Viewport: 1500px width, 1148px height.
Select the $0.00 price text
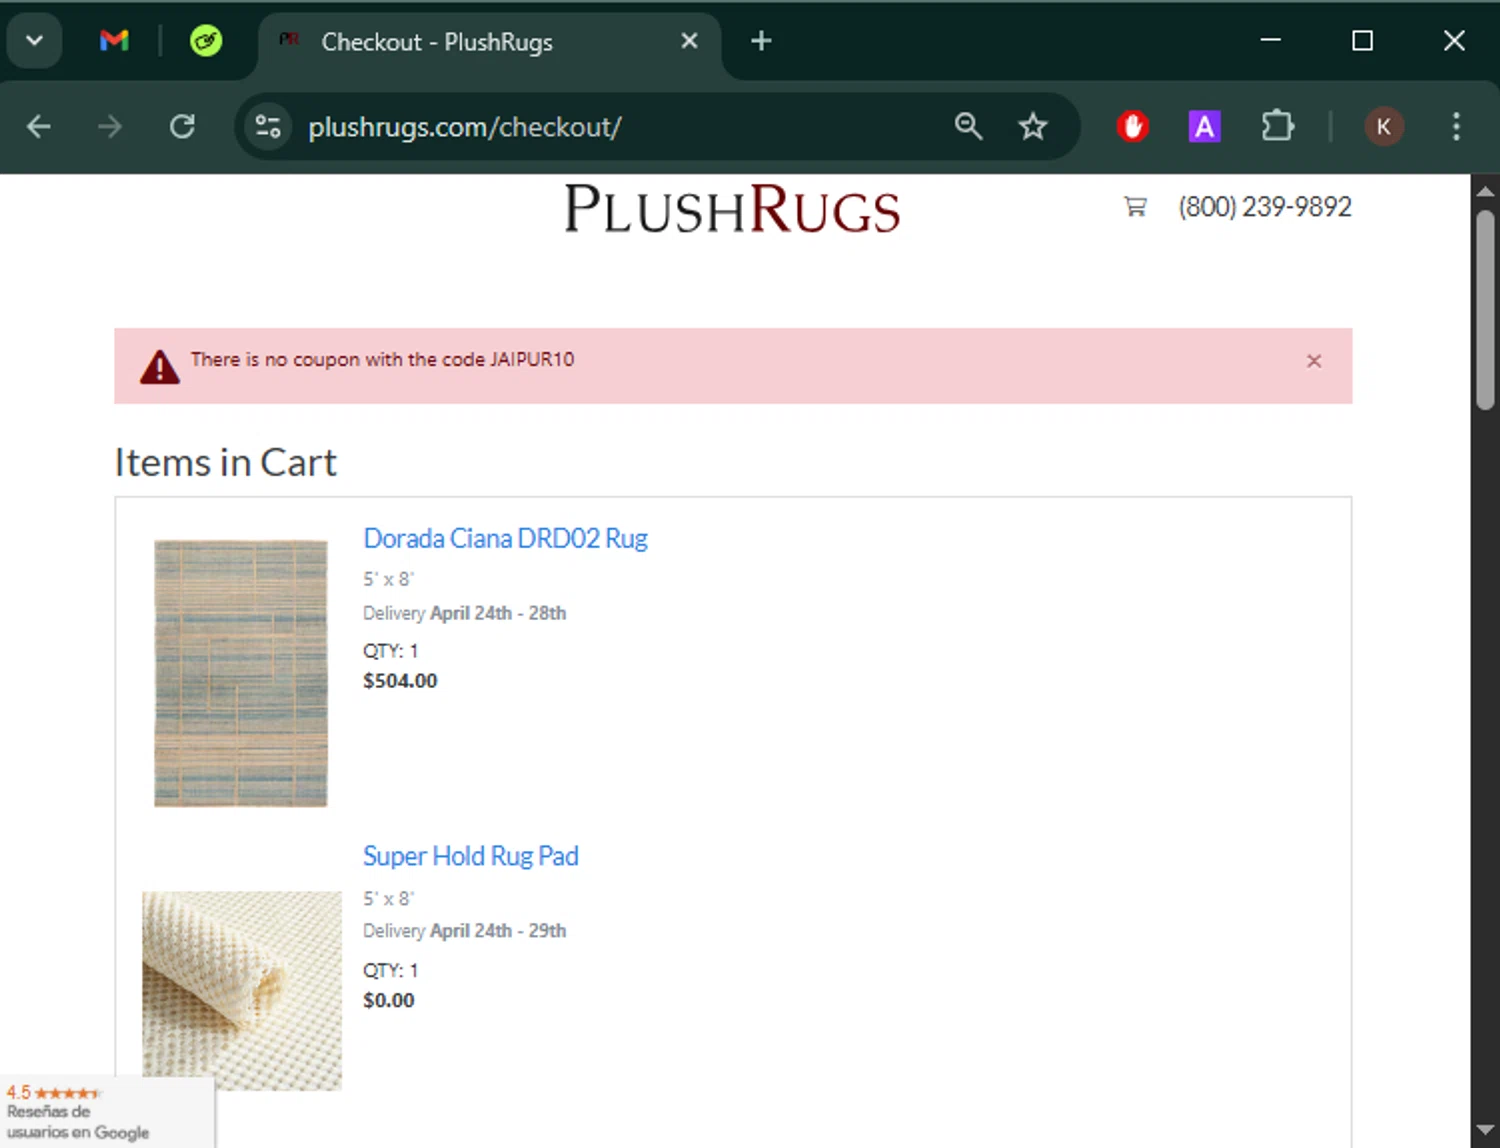point(388,1000)
